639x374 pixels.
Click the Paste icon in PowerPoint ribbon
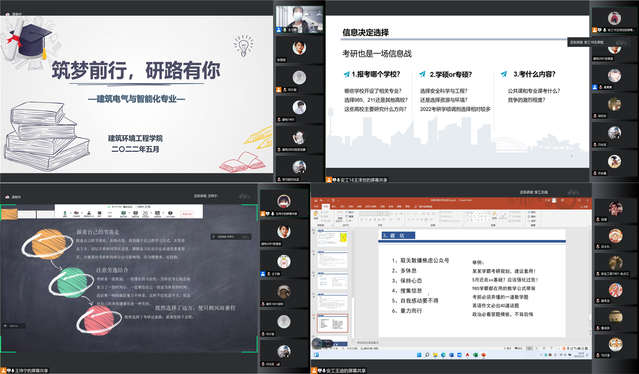point(316,215)
